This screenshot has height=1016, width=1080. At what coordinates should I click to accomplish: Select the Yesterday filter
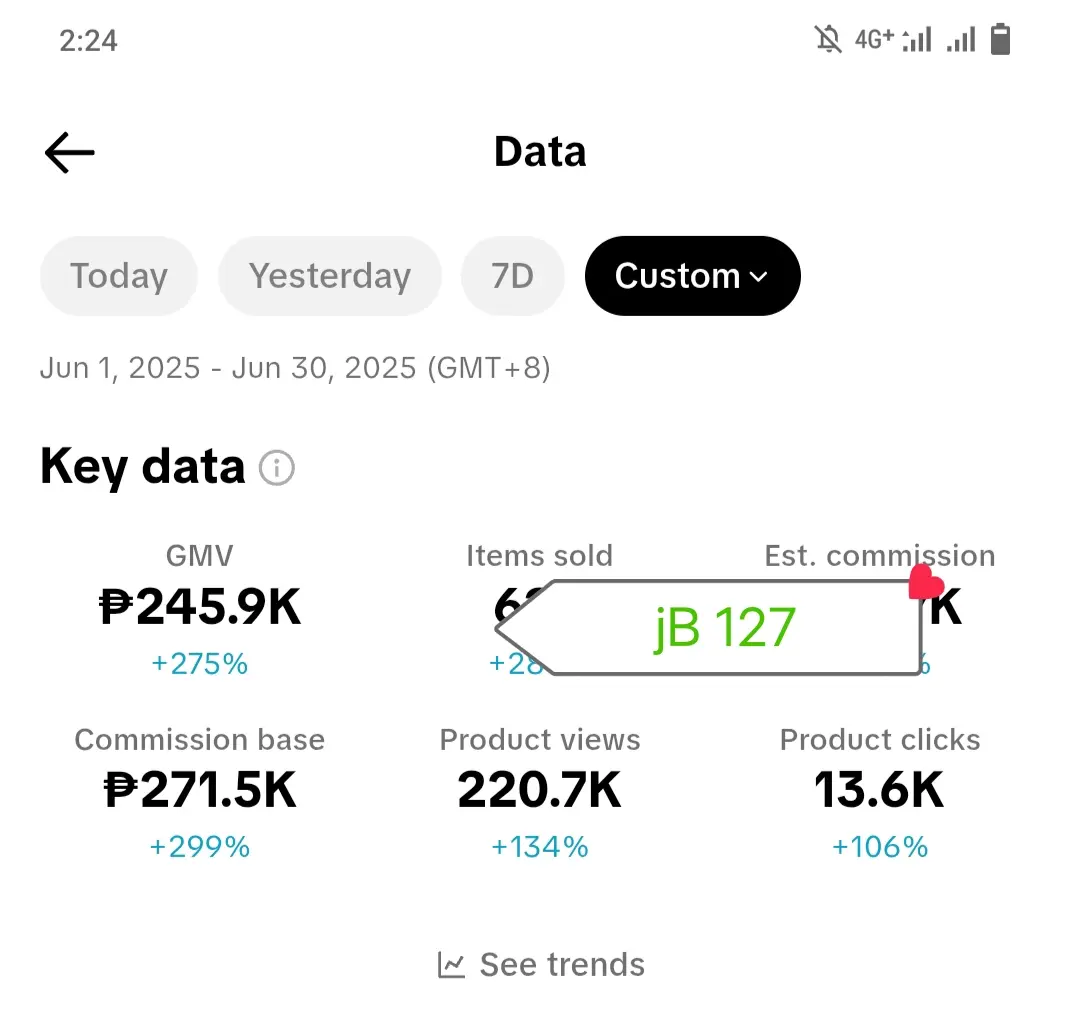click(330, 276)
